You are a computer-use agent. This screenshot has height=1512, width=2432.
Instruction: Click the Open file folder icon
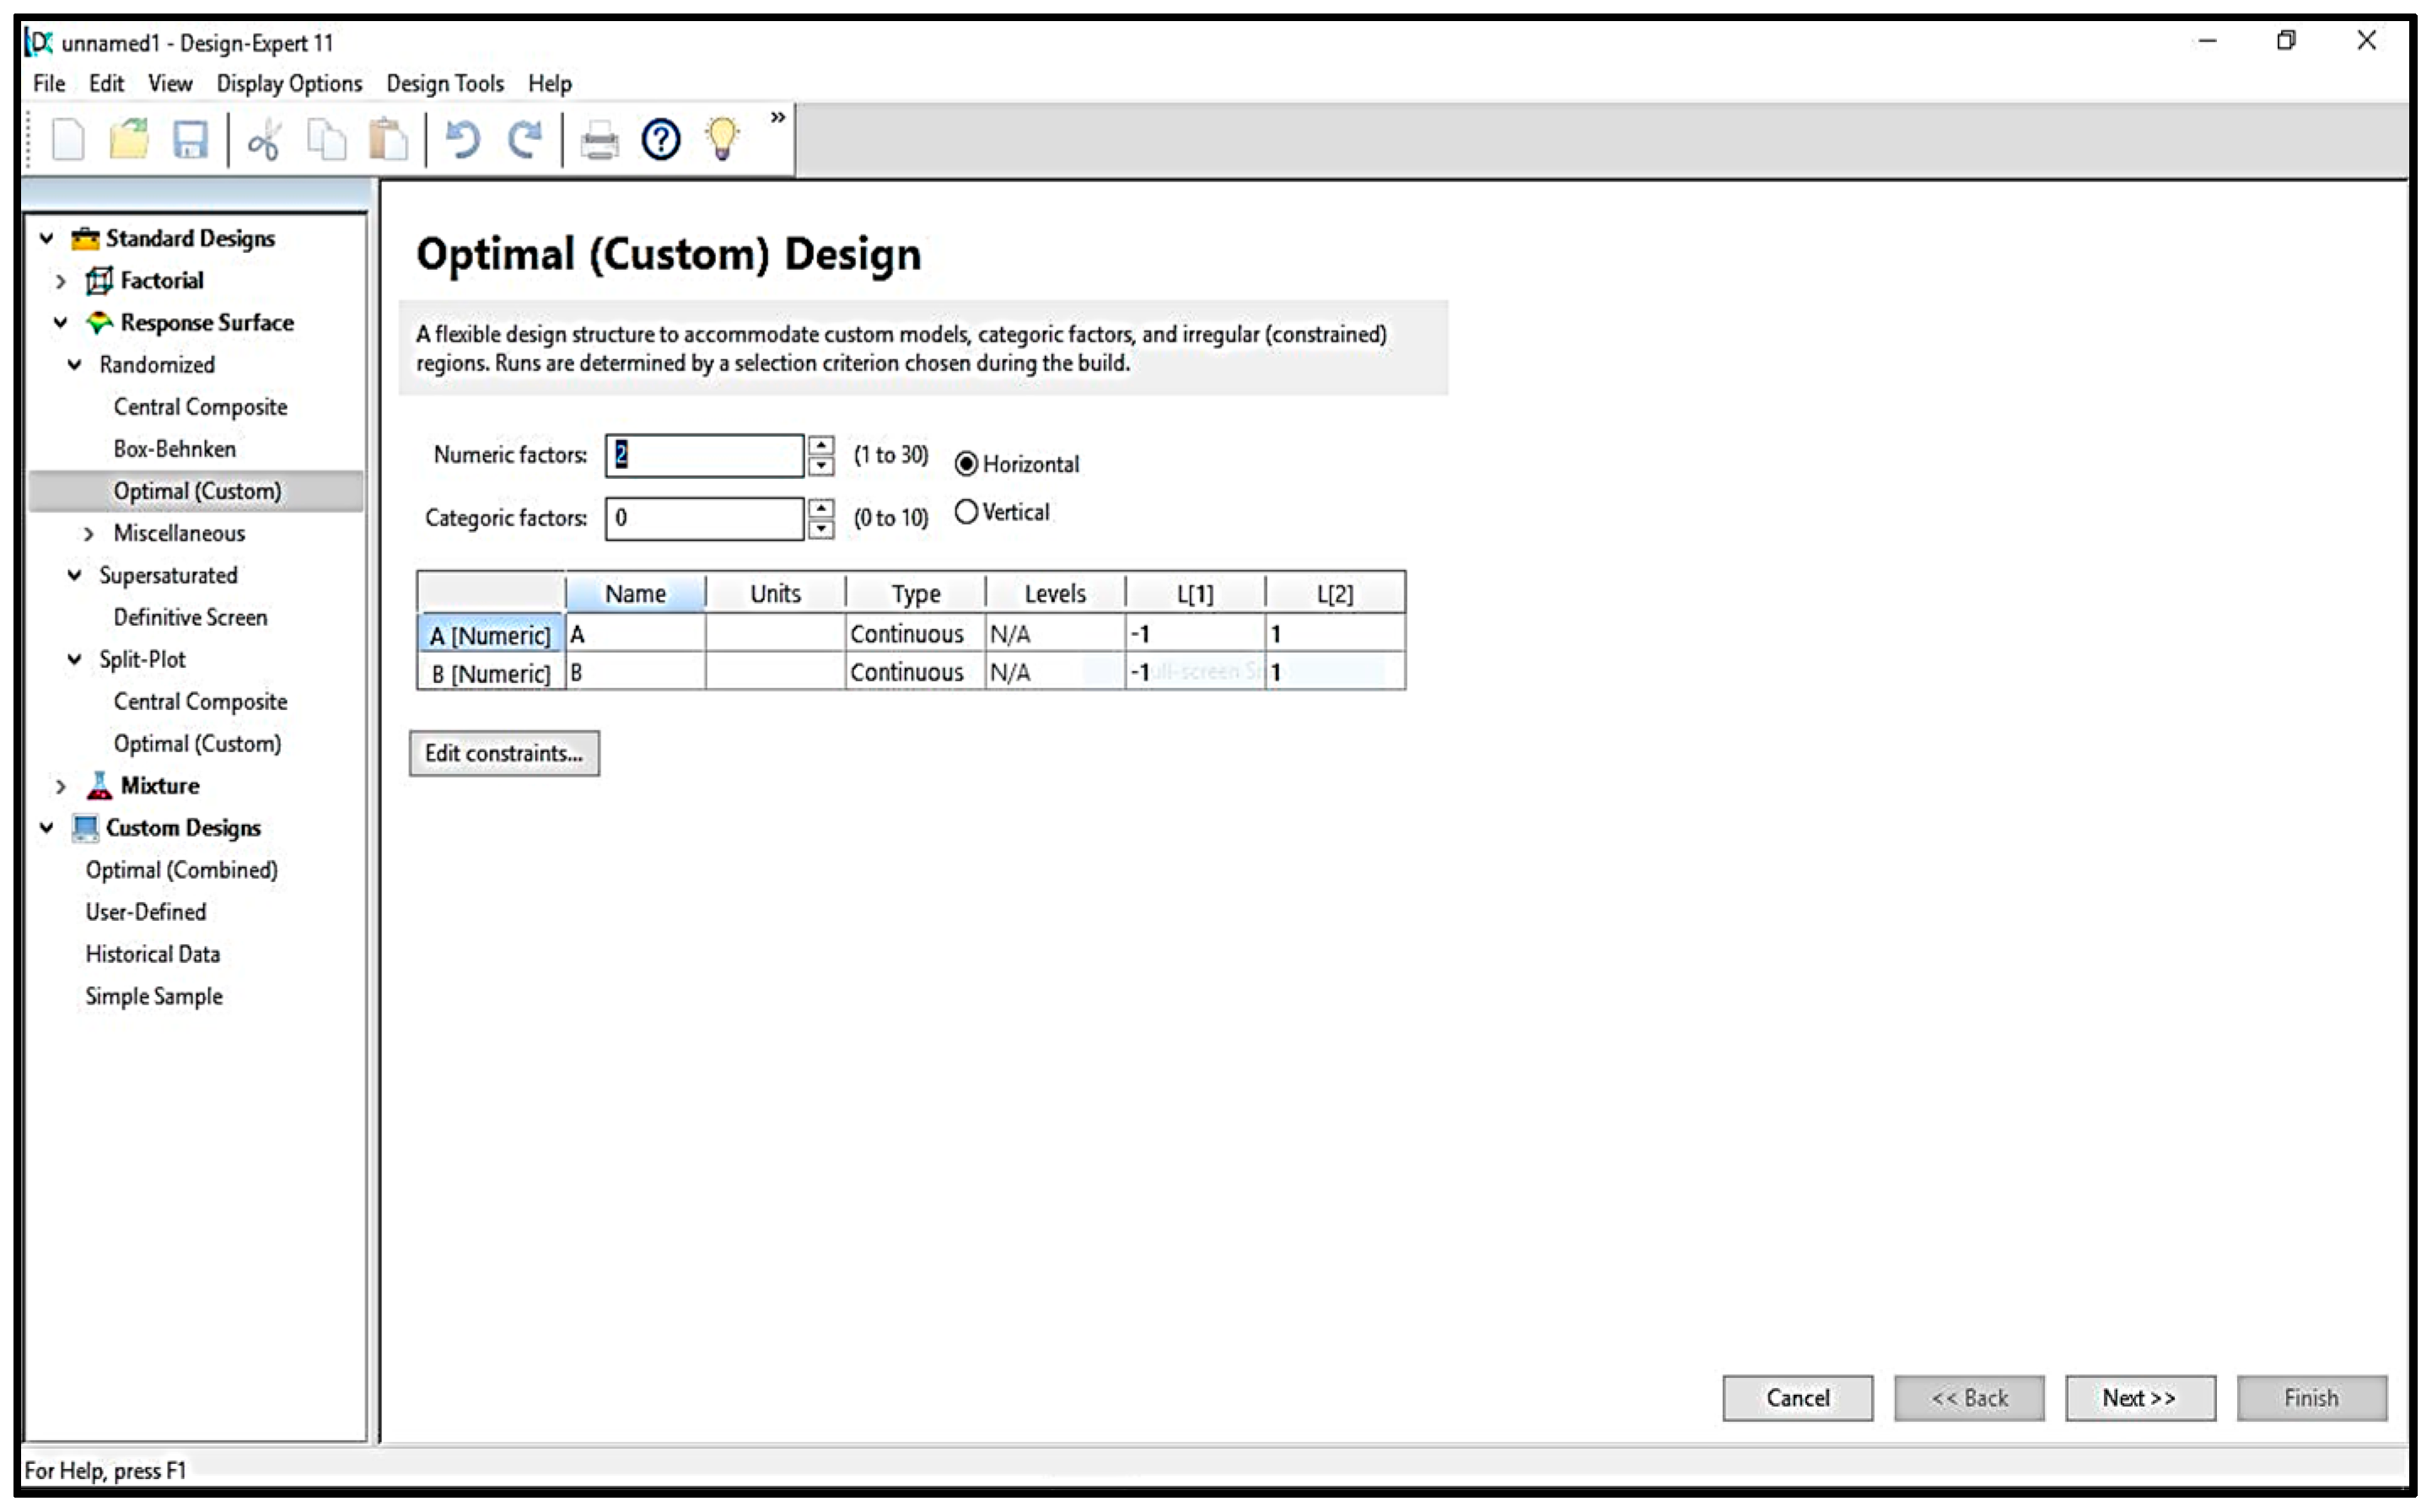[x=129, y=140]
